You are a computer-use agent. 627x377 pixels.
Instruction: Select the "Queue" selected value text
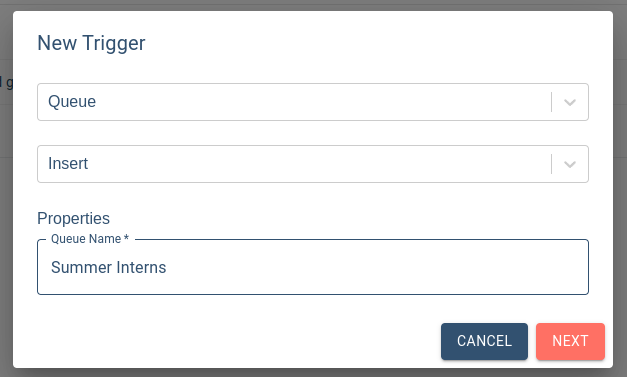click(72, 102)
